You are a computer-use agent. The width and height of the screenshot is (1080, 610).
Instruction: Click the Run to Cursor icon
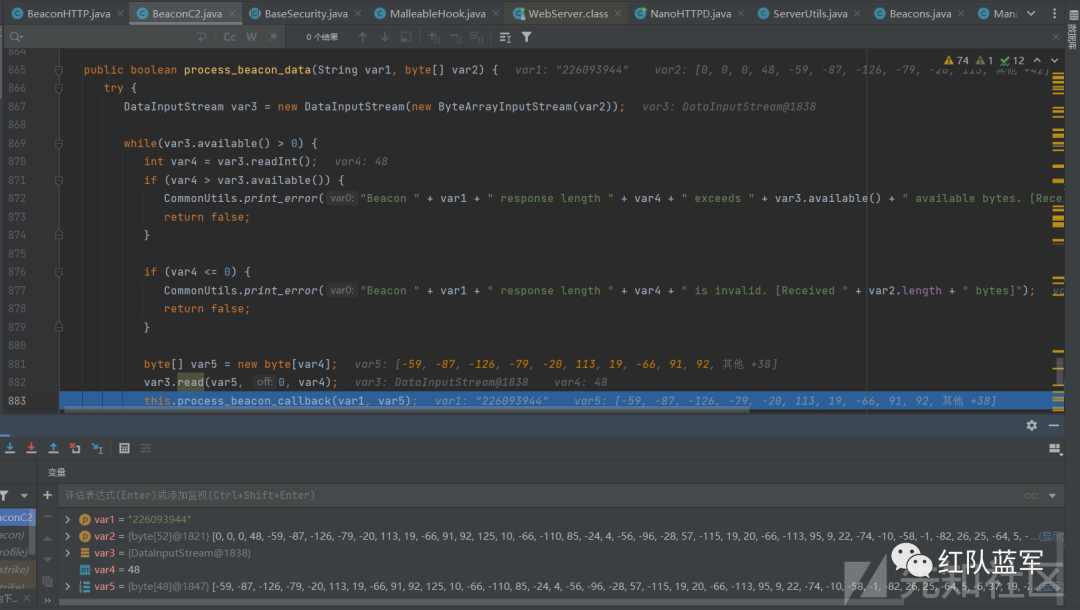click(97, 448)
